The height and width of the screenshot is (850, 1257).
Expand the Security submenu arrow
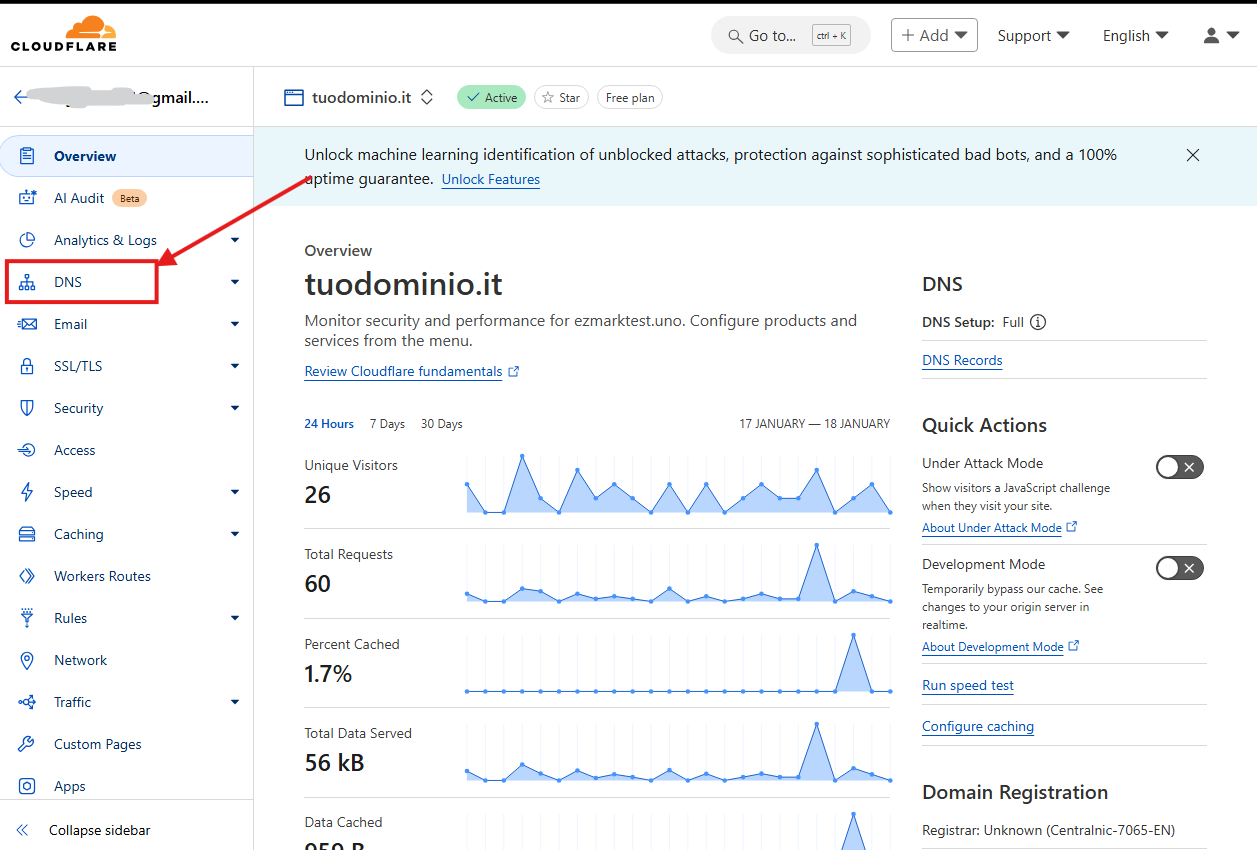pos(234,408)
